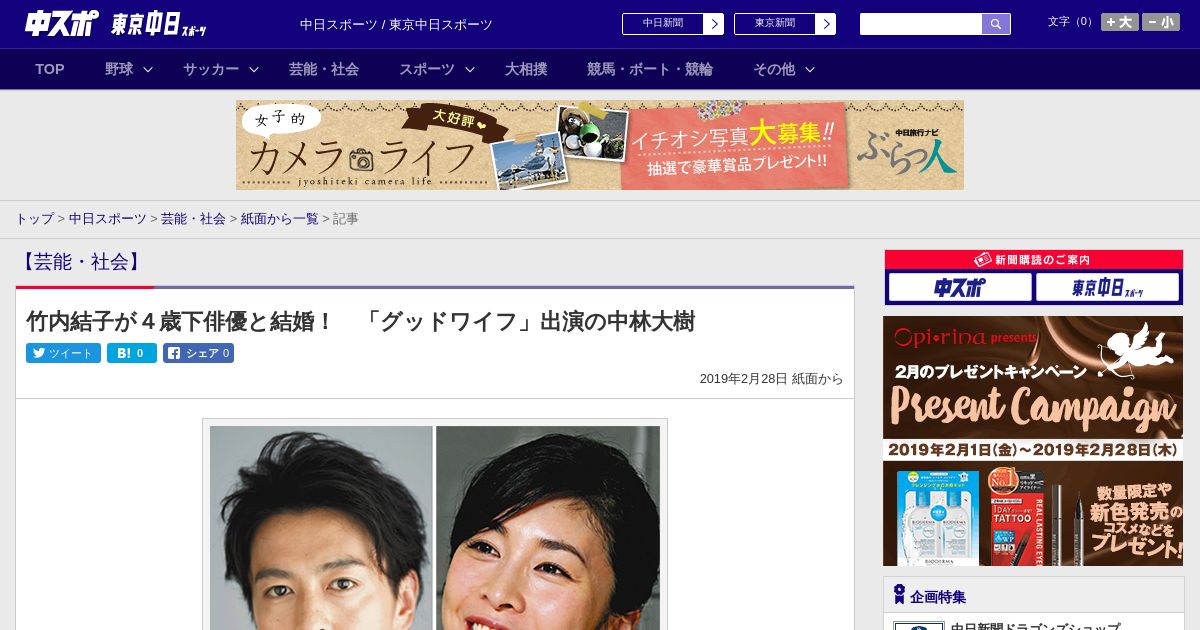
Task: Go to TOP in navigation bar
Action: tap(50, 69)
